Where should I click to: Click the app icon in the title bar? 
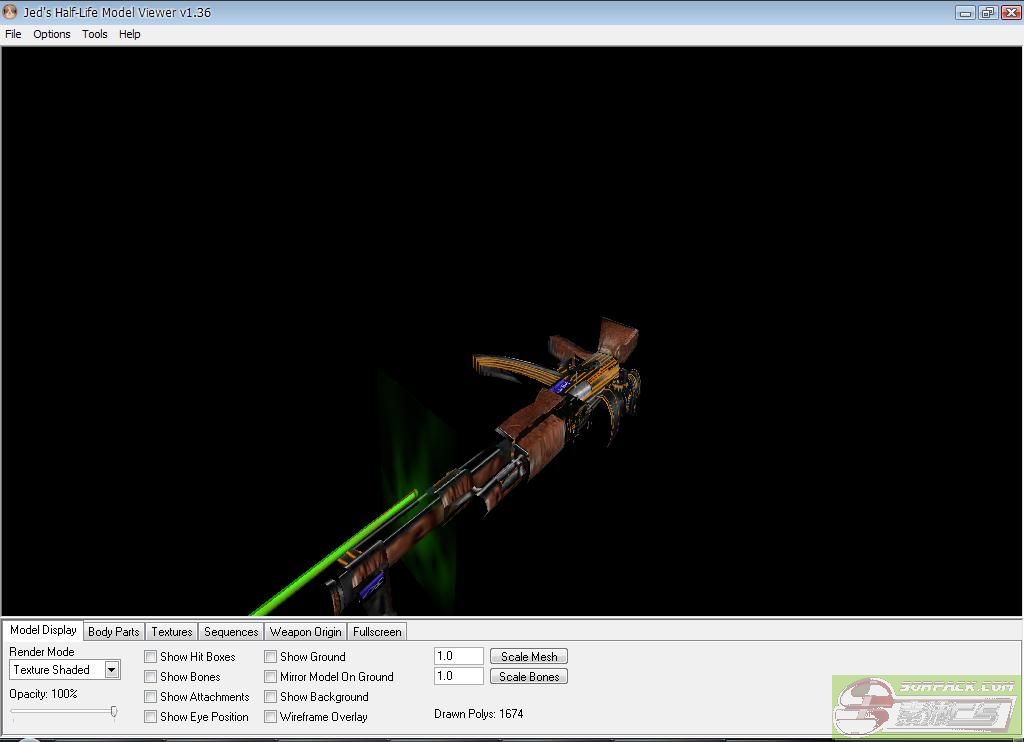click(x=11, y=13)
